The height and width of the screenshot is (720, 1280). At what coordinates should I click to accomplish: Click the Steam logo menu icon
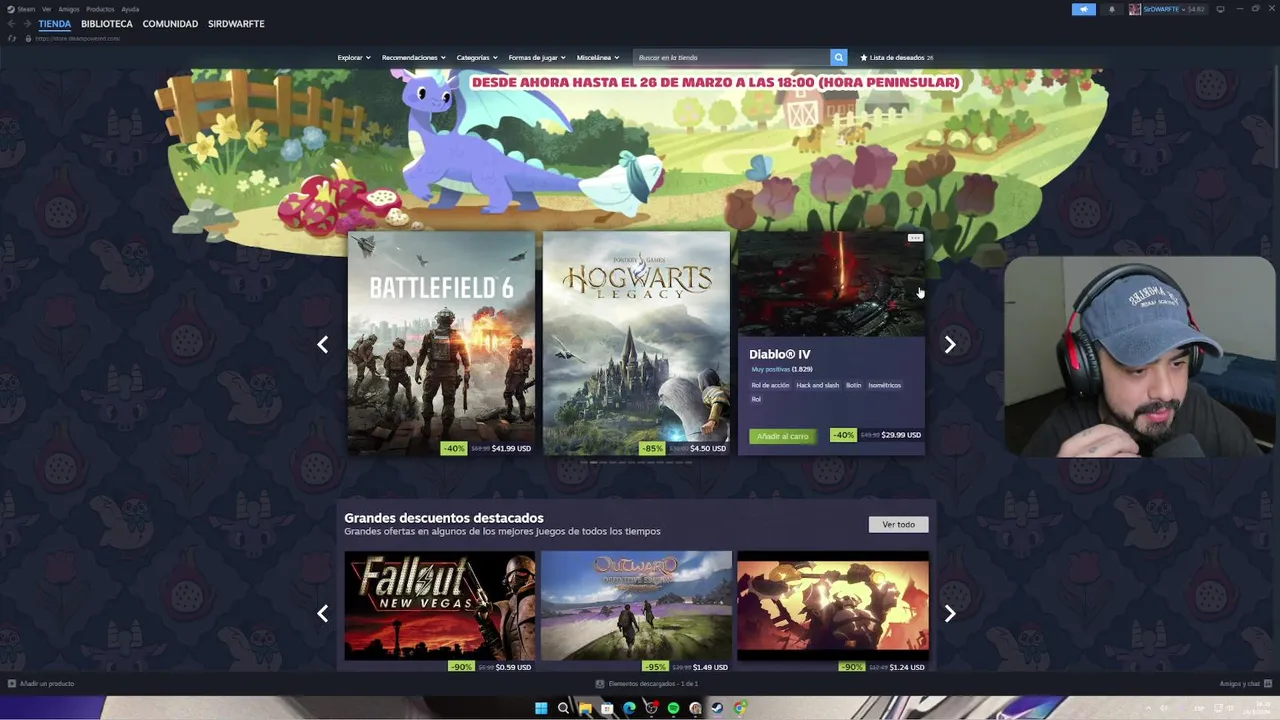pyautogui.click(x=11, y=9)
